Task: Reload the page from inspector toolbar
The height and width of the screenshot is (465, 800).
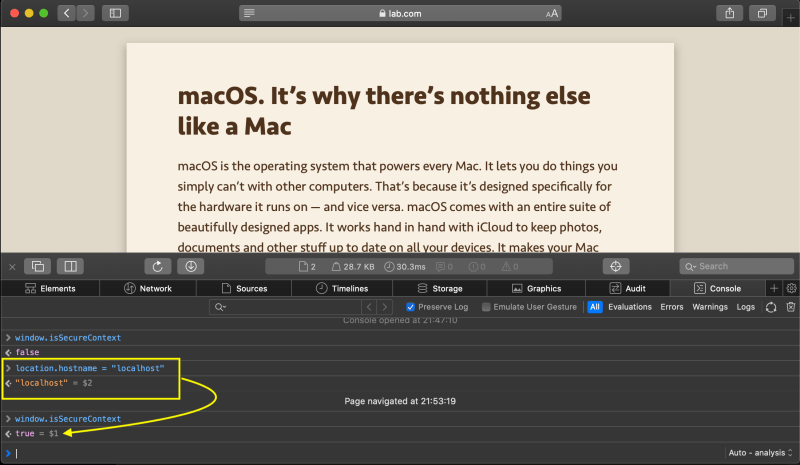Action: pos(158,266)
